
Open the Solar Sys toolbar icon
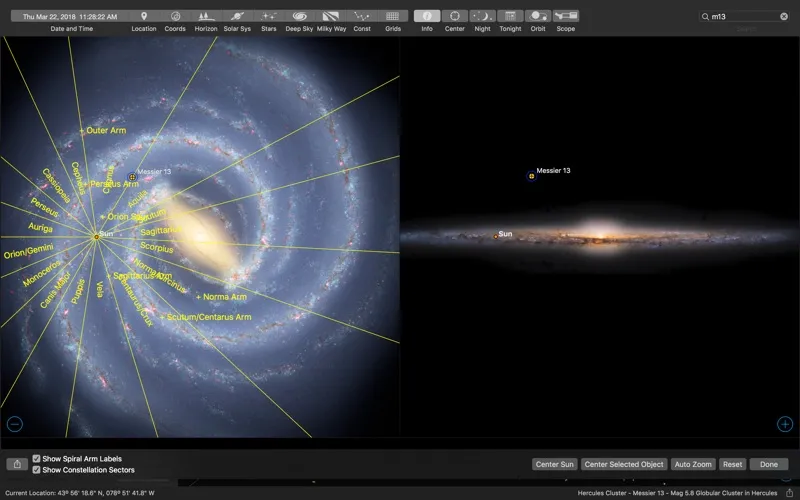(239, 17)
